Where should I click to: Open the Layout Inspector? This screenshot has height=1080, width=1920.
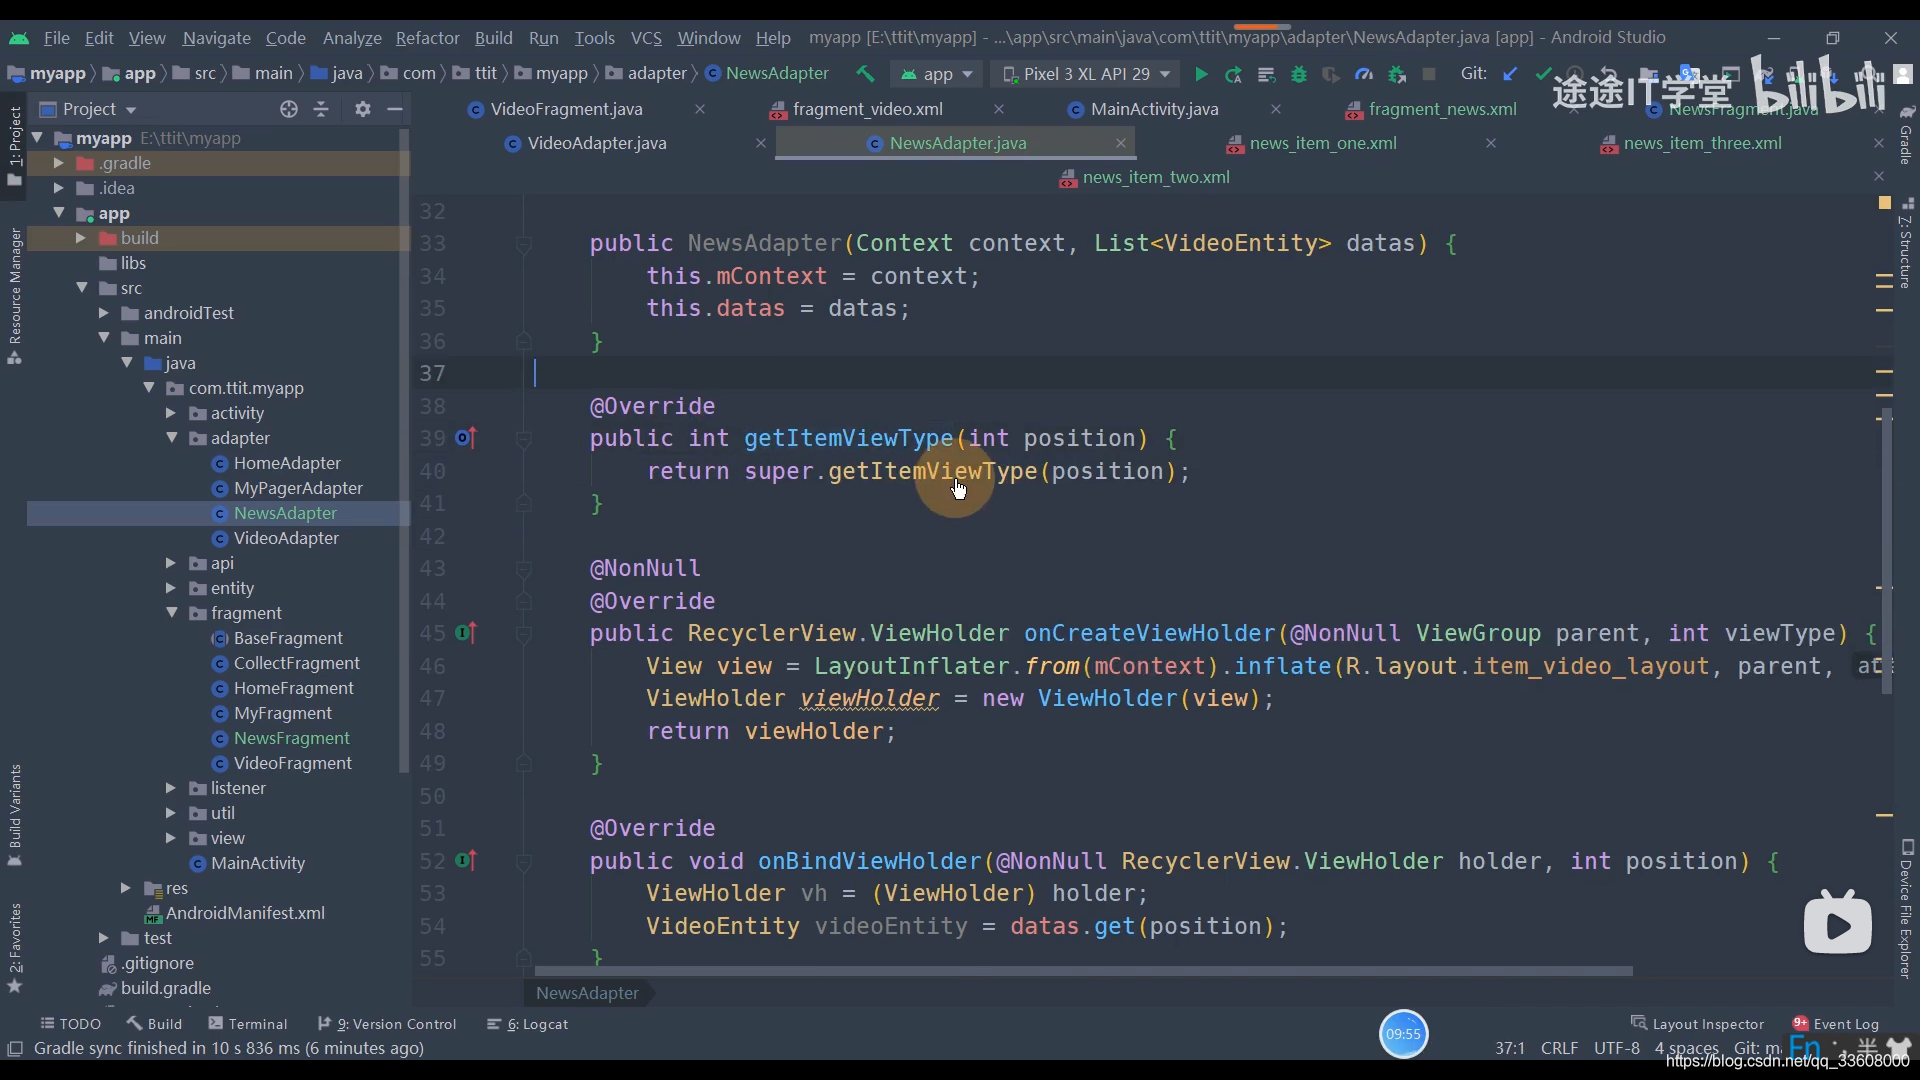[x=1697, y=1024]
